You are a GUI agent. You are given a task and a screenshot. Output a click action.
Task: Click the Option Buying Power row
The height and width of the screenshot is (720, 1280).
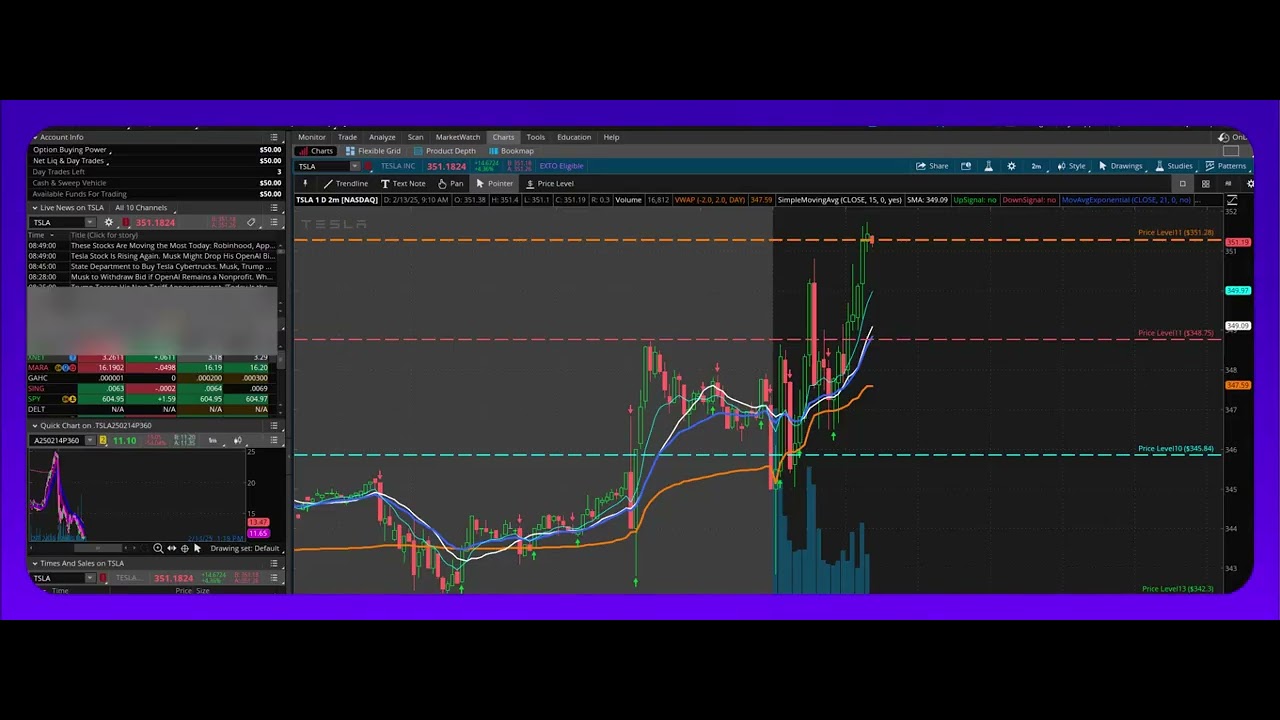(x=155, y=150)
